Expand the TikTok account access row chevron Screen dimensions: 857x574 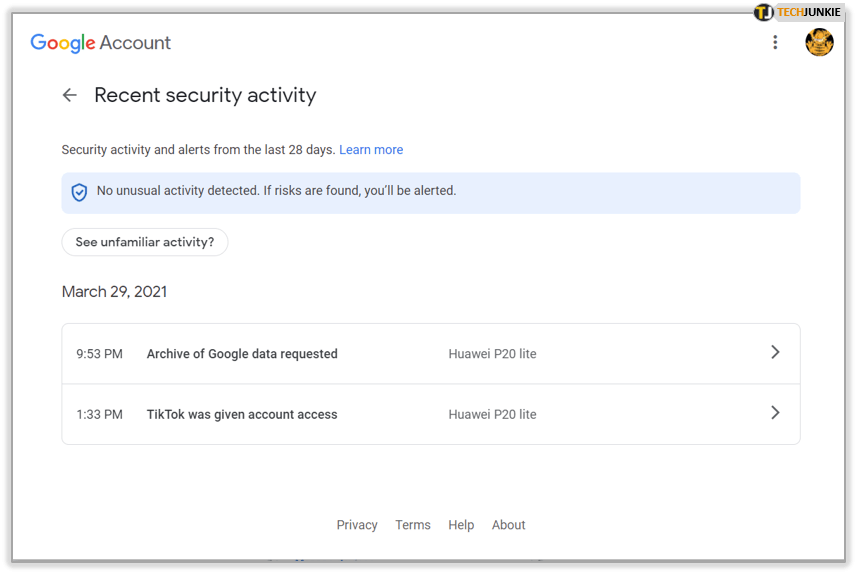[775, 413]
